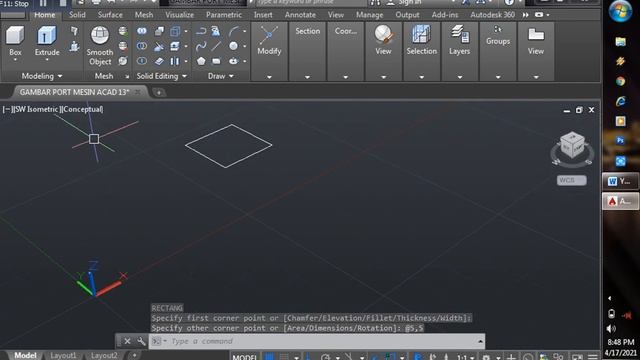640x360 pixels.
Task: Open the Mesh panel dialog launcher arrow
Action: (x=127, y=76)
